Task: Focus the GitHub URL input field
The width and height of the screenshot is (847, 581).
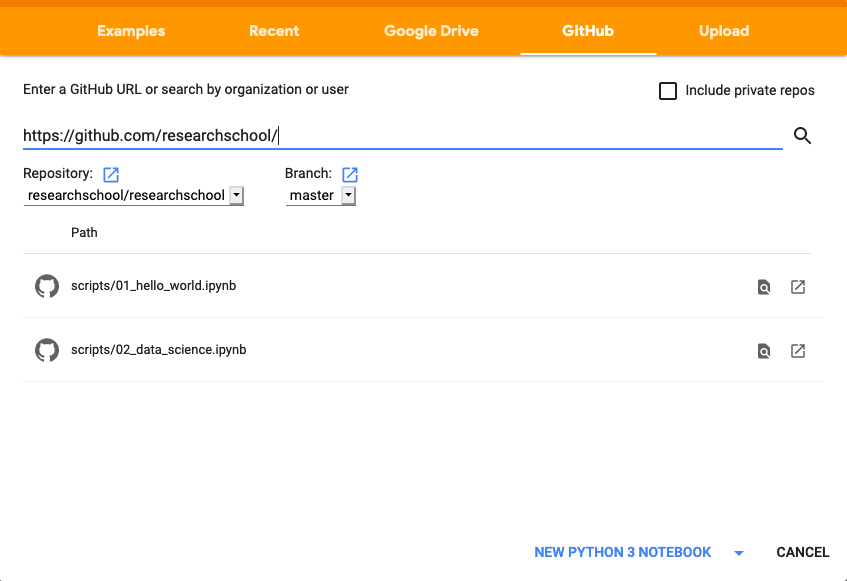Action: (402, 136)
